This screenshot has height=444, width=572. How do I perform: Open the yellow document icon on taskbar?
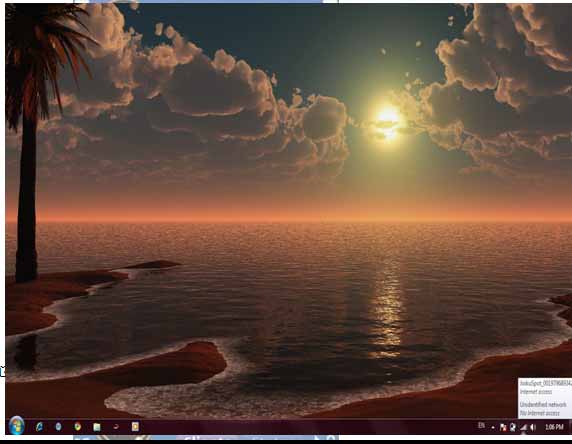pyautogui.click(x=135, y=426)
